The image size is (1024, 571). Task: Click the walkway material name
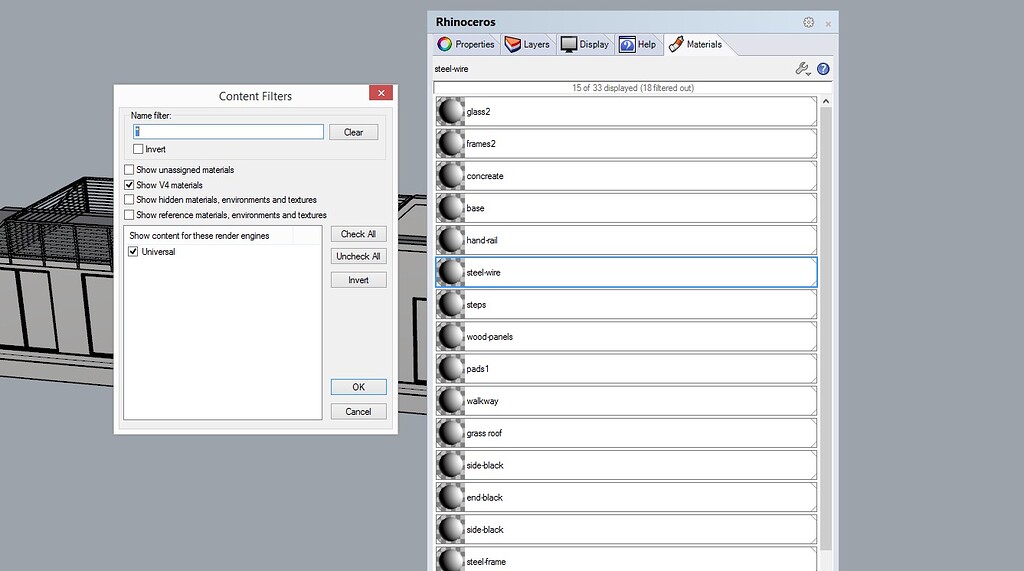tap(482, 401)
